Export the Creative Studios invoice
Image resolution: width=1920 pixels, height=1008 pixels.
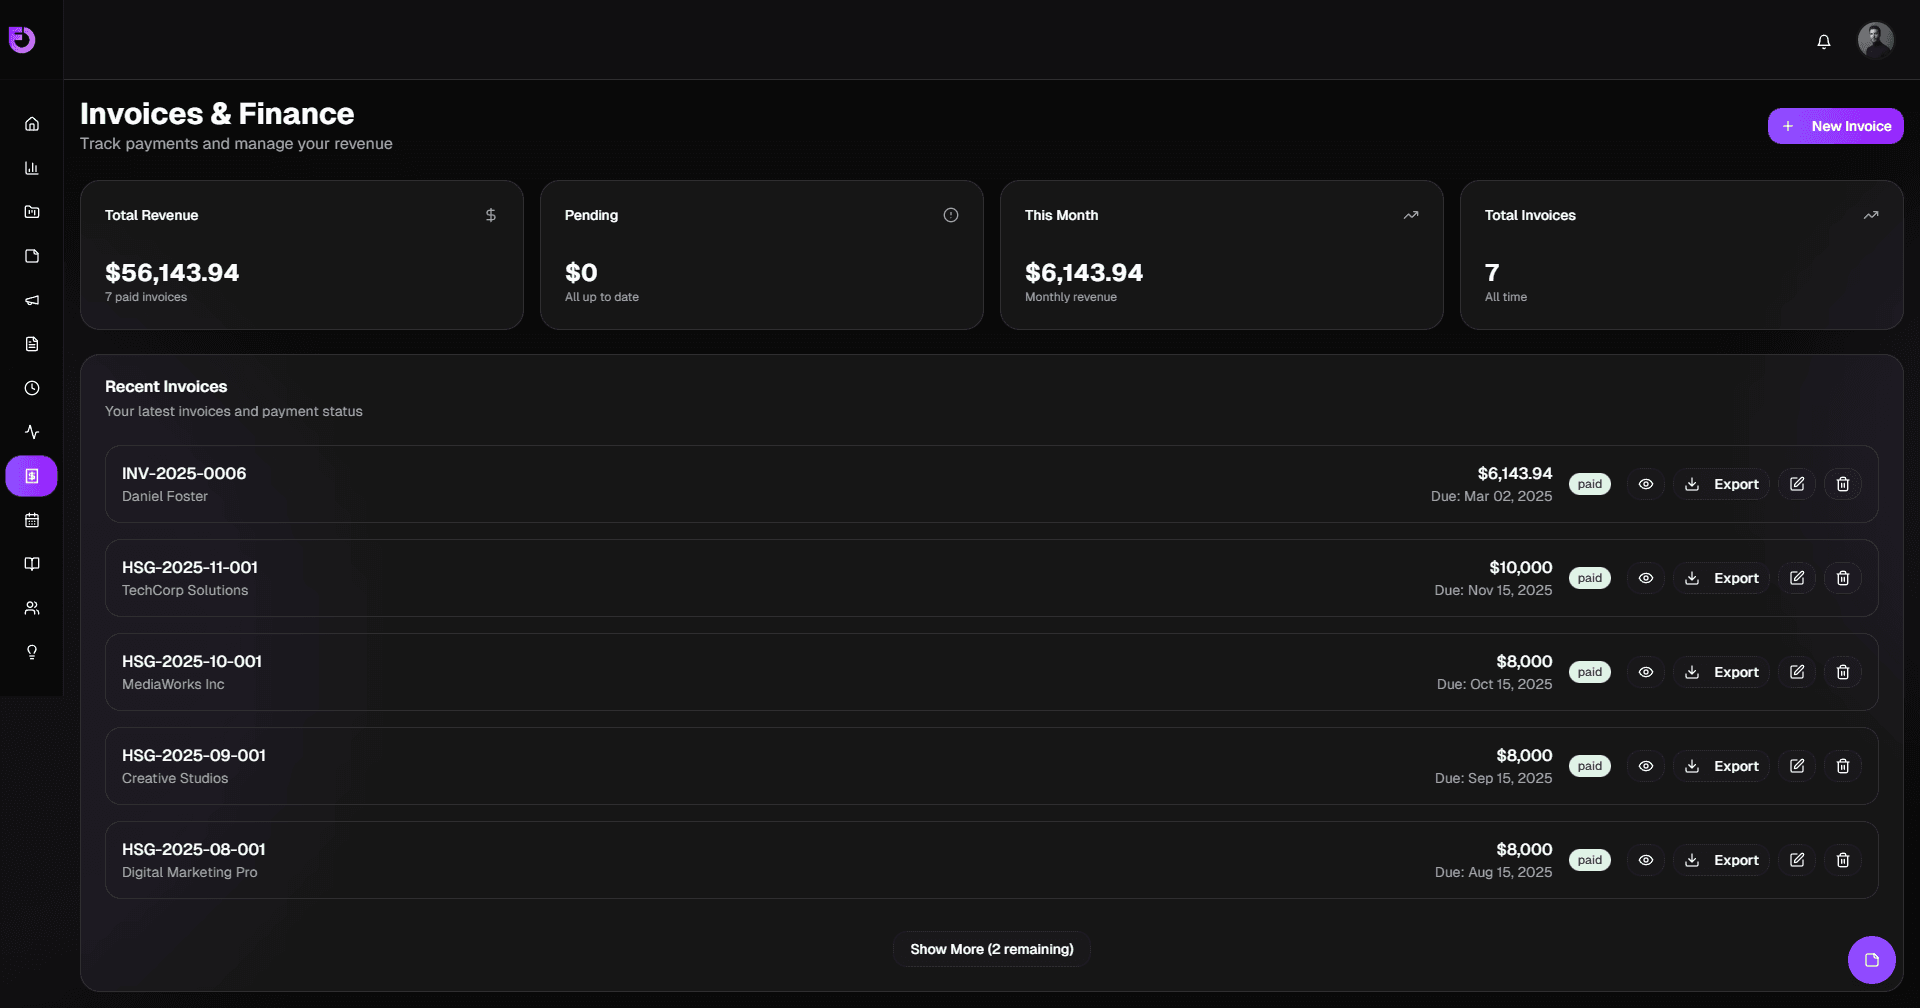[x=1722, y=766]
